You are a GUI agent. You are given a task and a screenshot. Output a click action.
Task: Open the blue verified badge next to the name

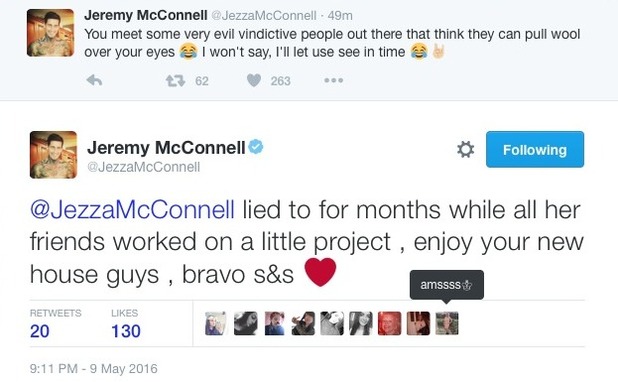256,147
